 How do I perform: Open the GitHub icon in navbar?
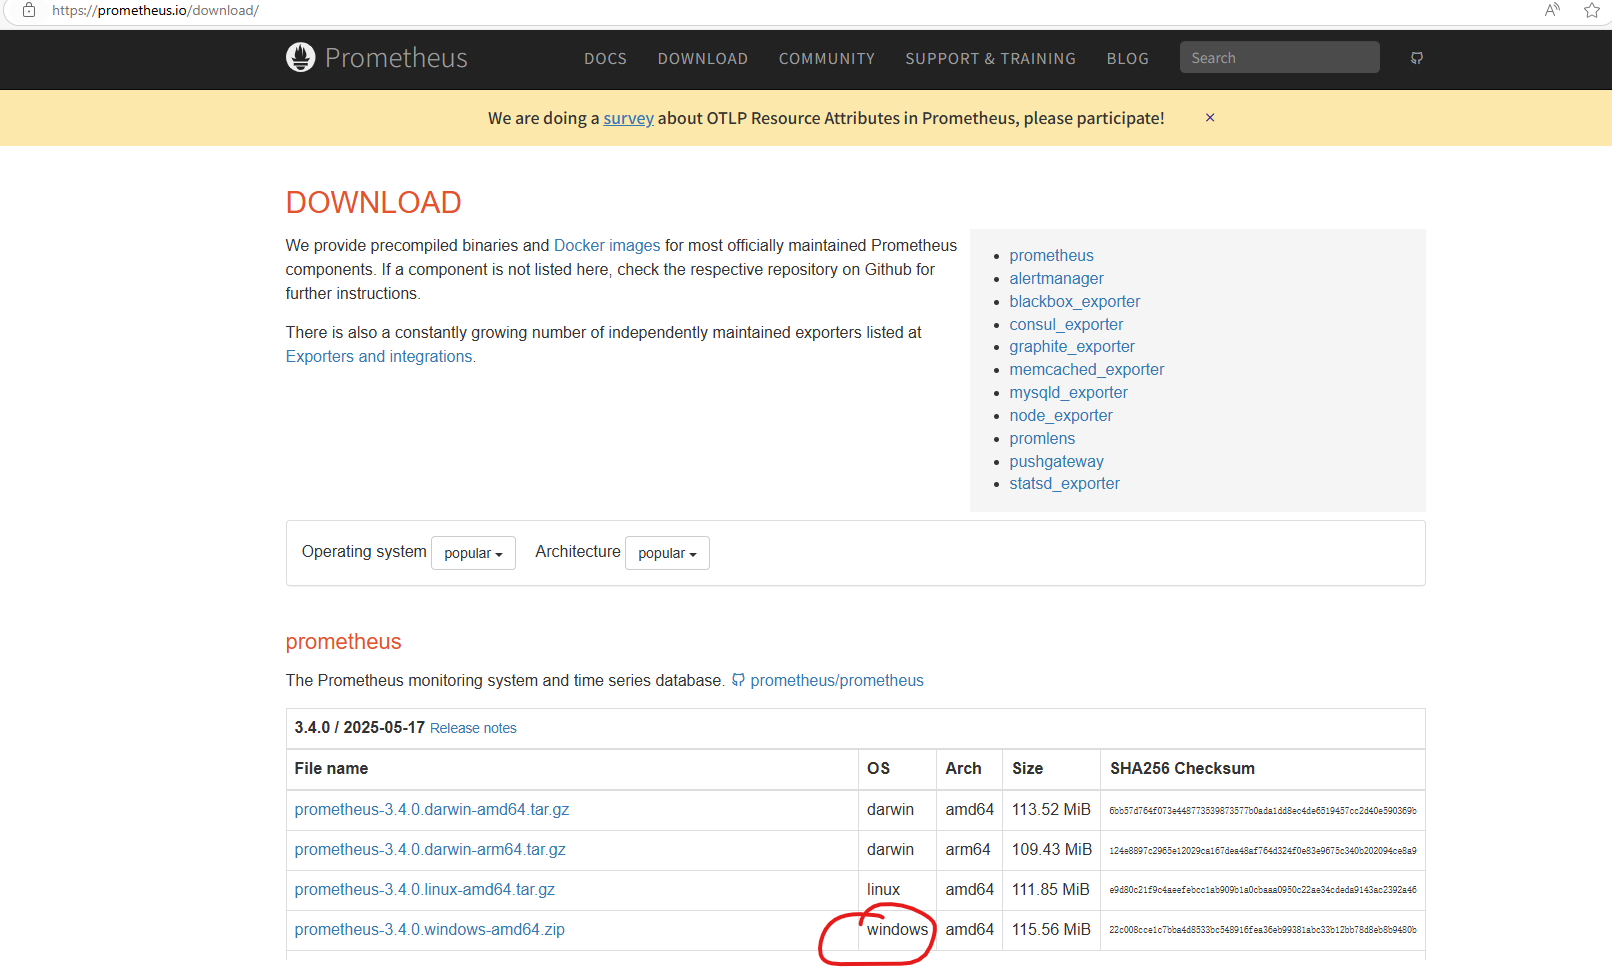(1417, 58)
